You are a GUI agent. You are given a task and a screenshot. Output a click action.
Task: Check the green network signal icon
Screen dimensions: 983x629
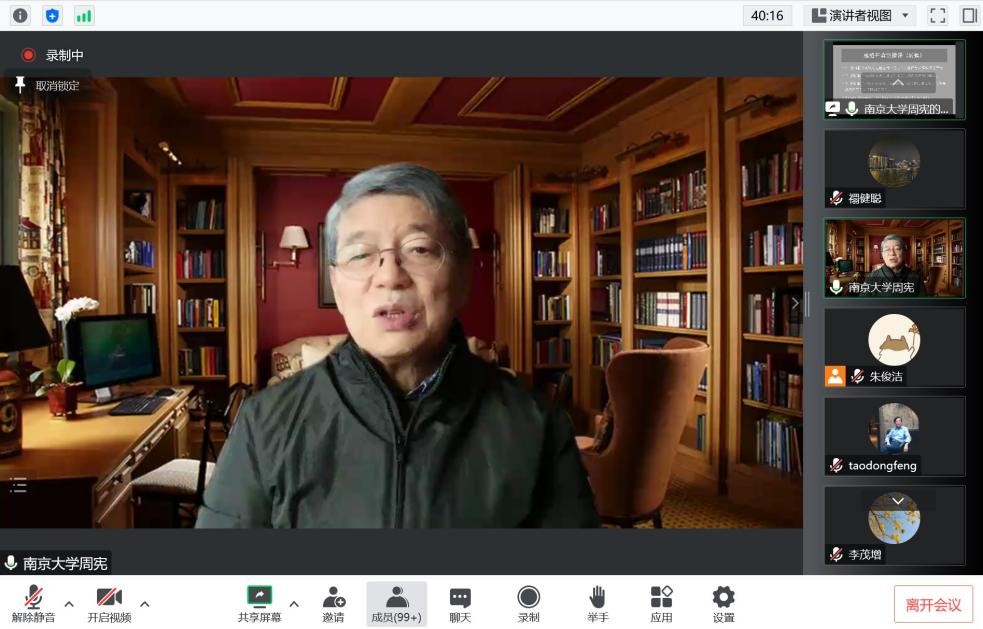click(84, 15)
